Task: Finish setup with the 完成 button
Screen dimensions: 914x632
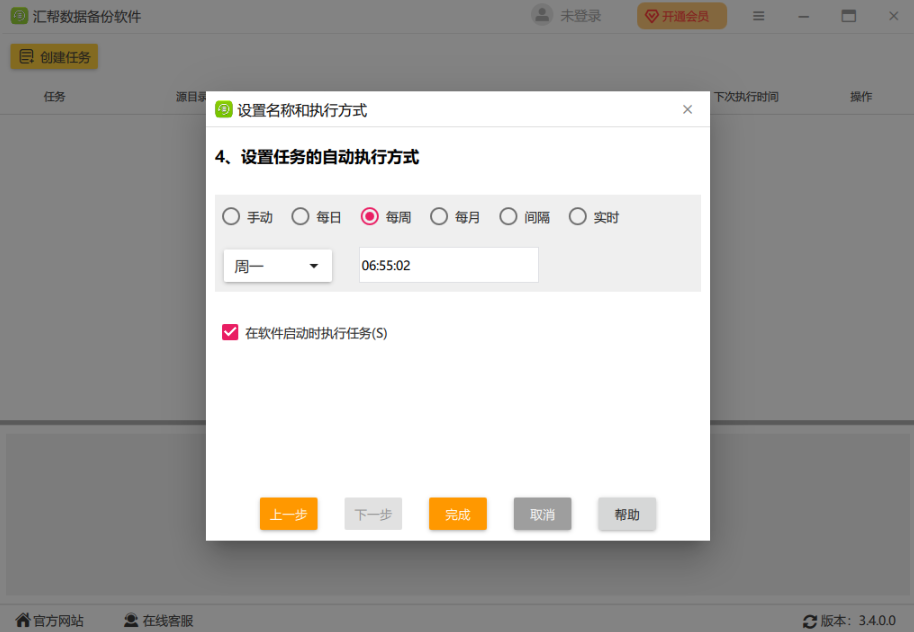Action: 458,514
